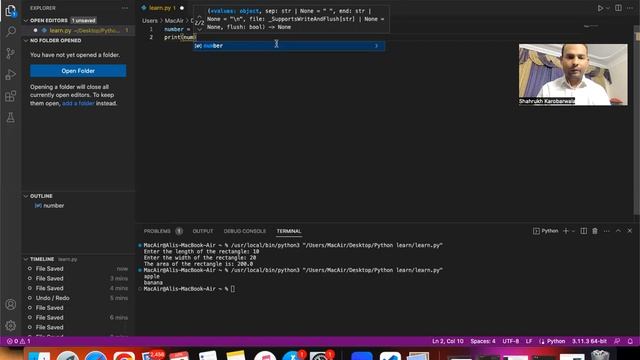Open the 'Undo / Redo' timeline entry
The image size is (640, 360).
[78, 298]
